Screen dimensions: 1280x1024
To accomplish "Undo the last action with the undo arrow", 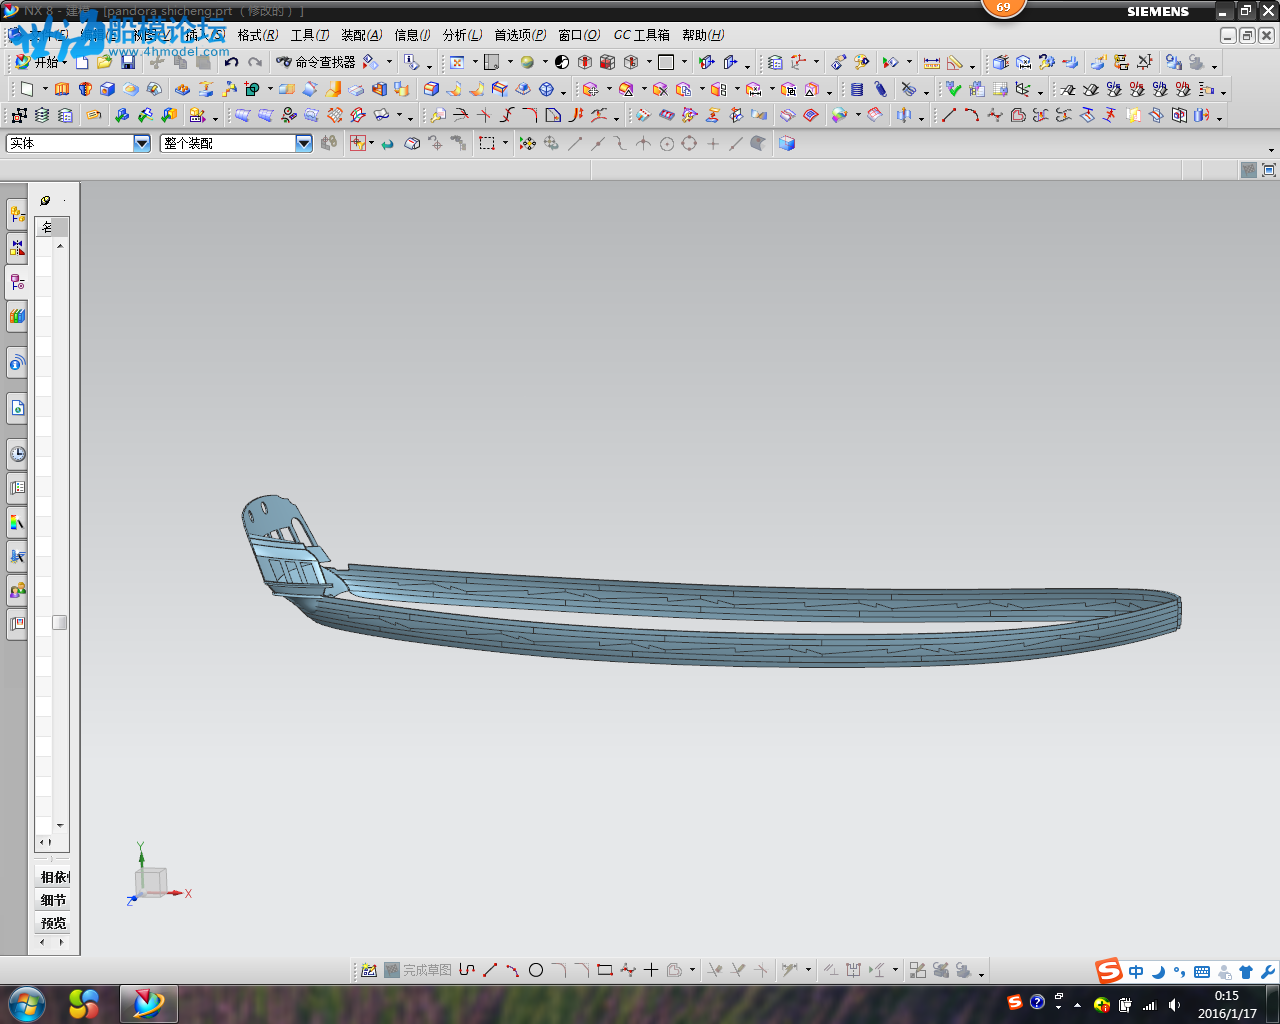I will coord(231,62).
